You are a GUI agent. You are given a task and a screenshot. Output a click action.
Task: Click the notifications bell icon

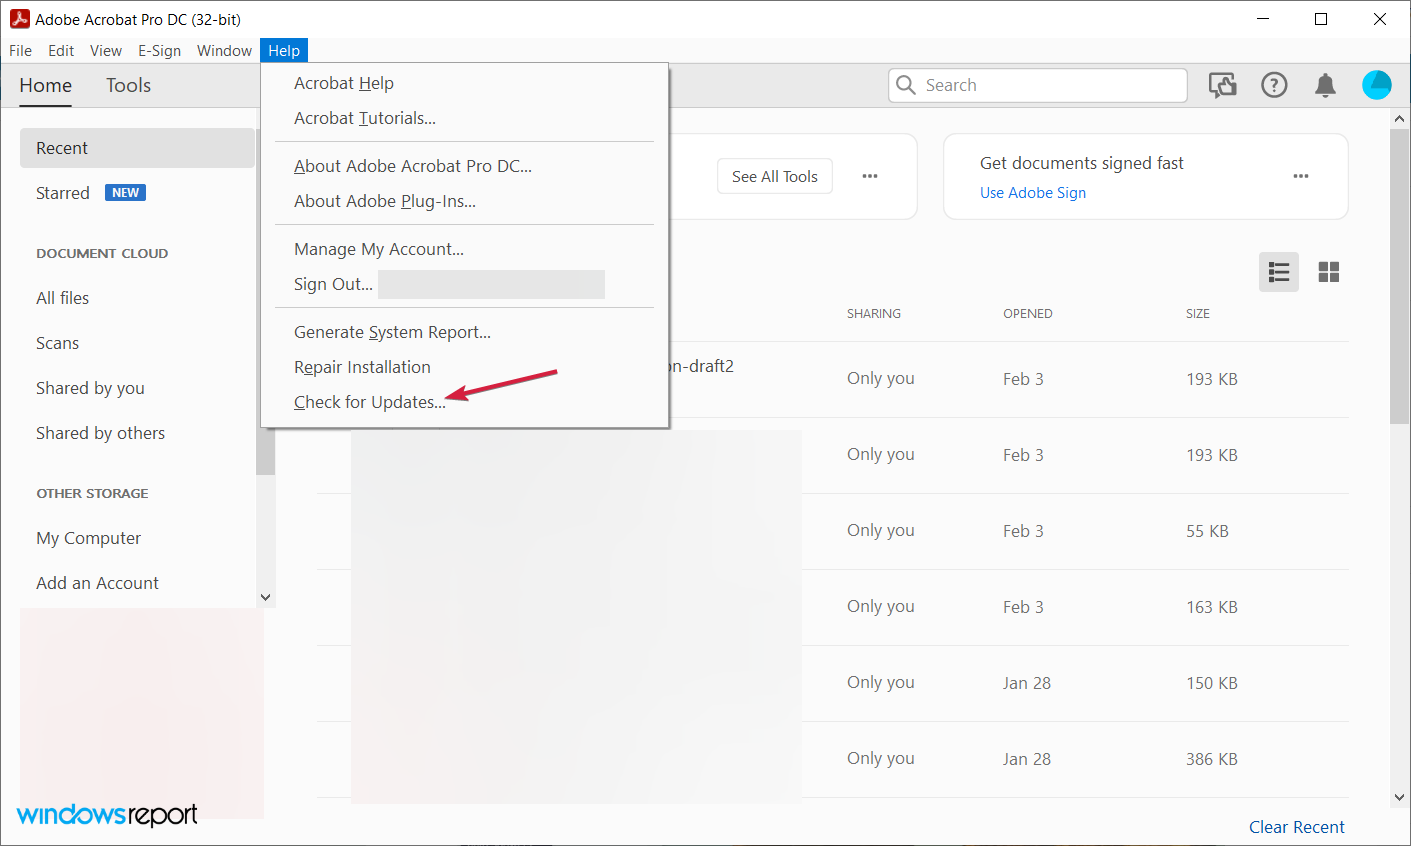tap(1325, 86)
